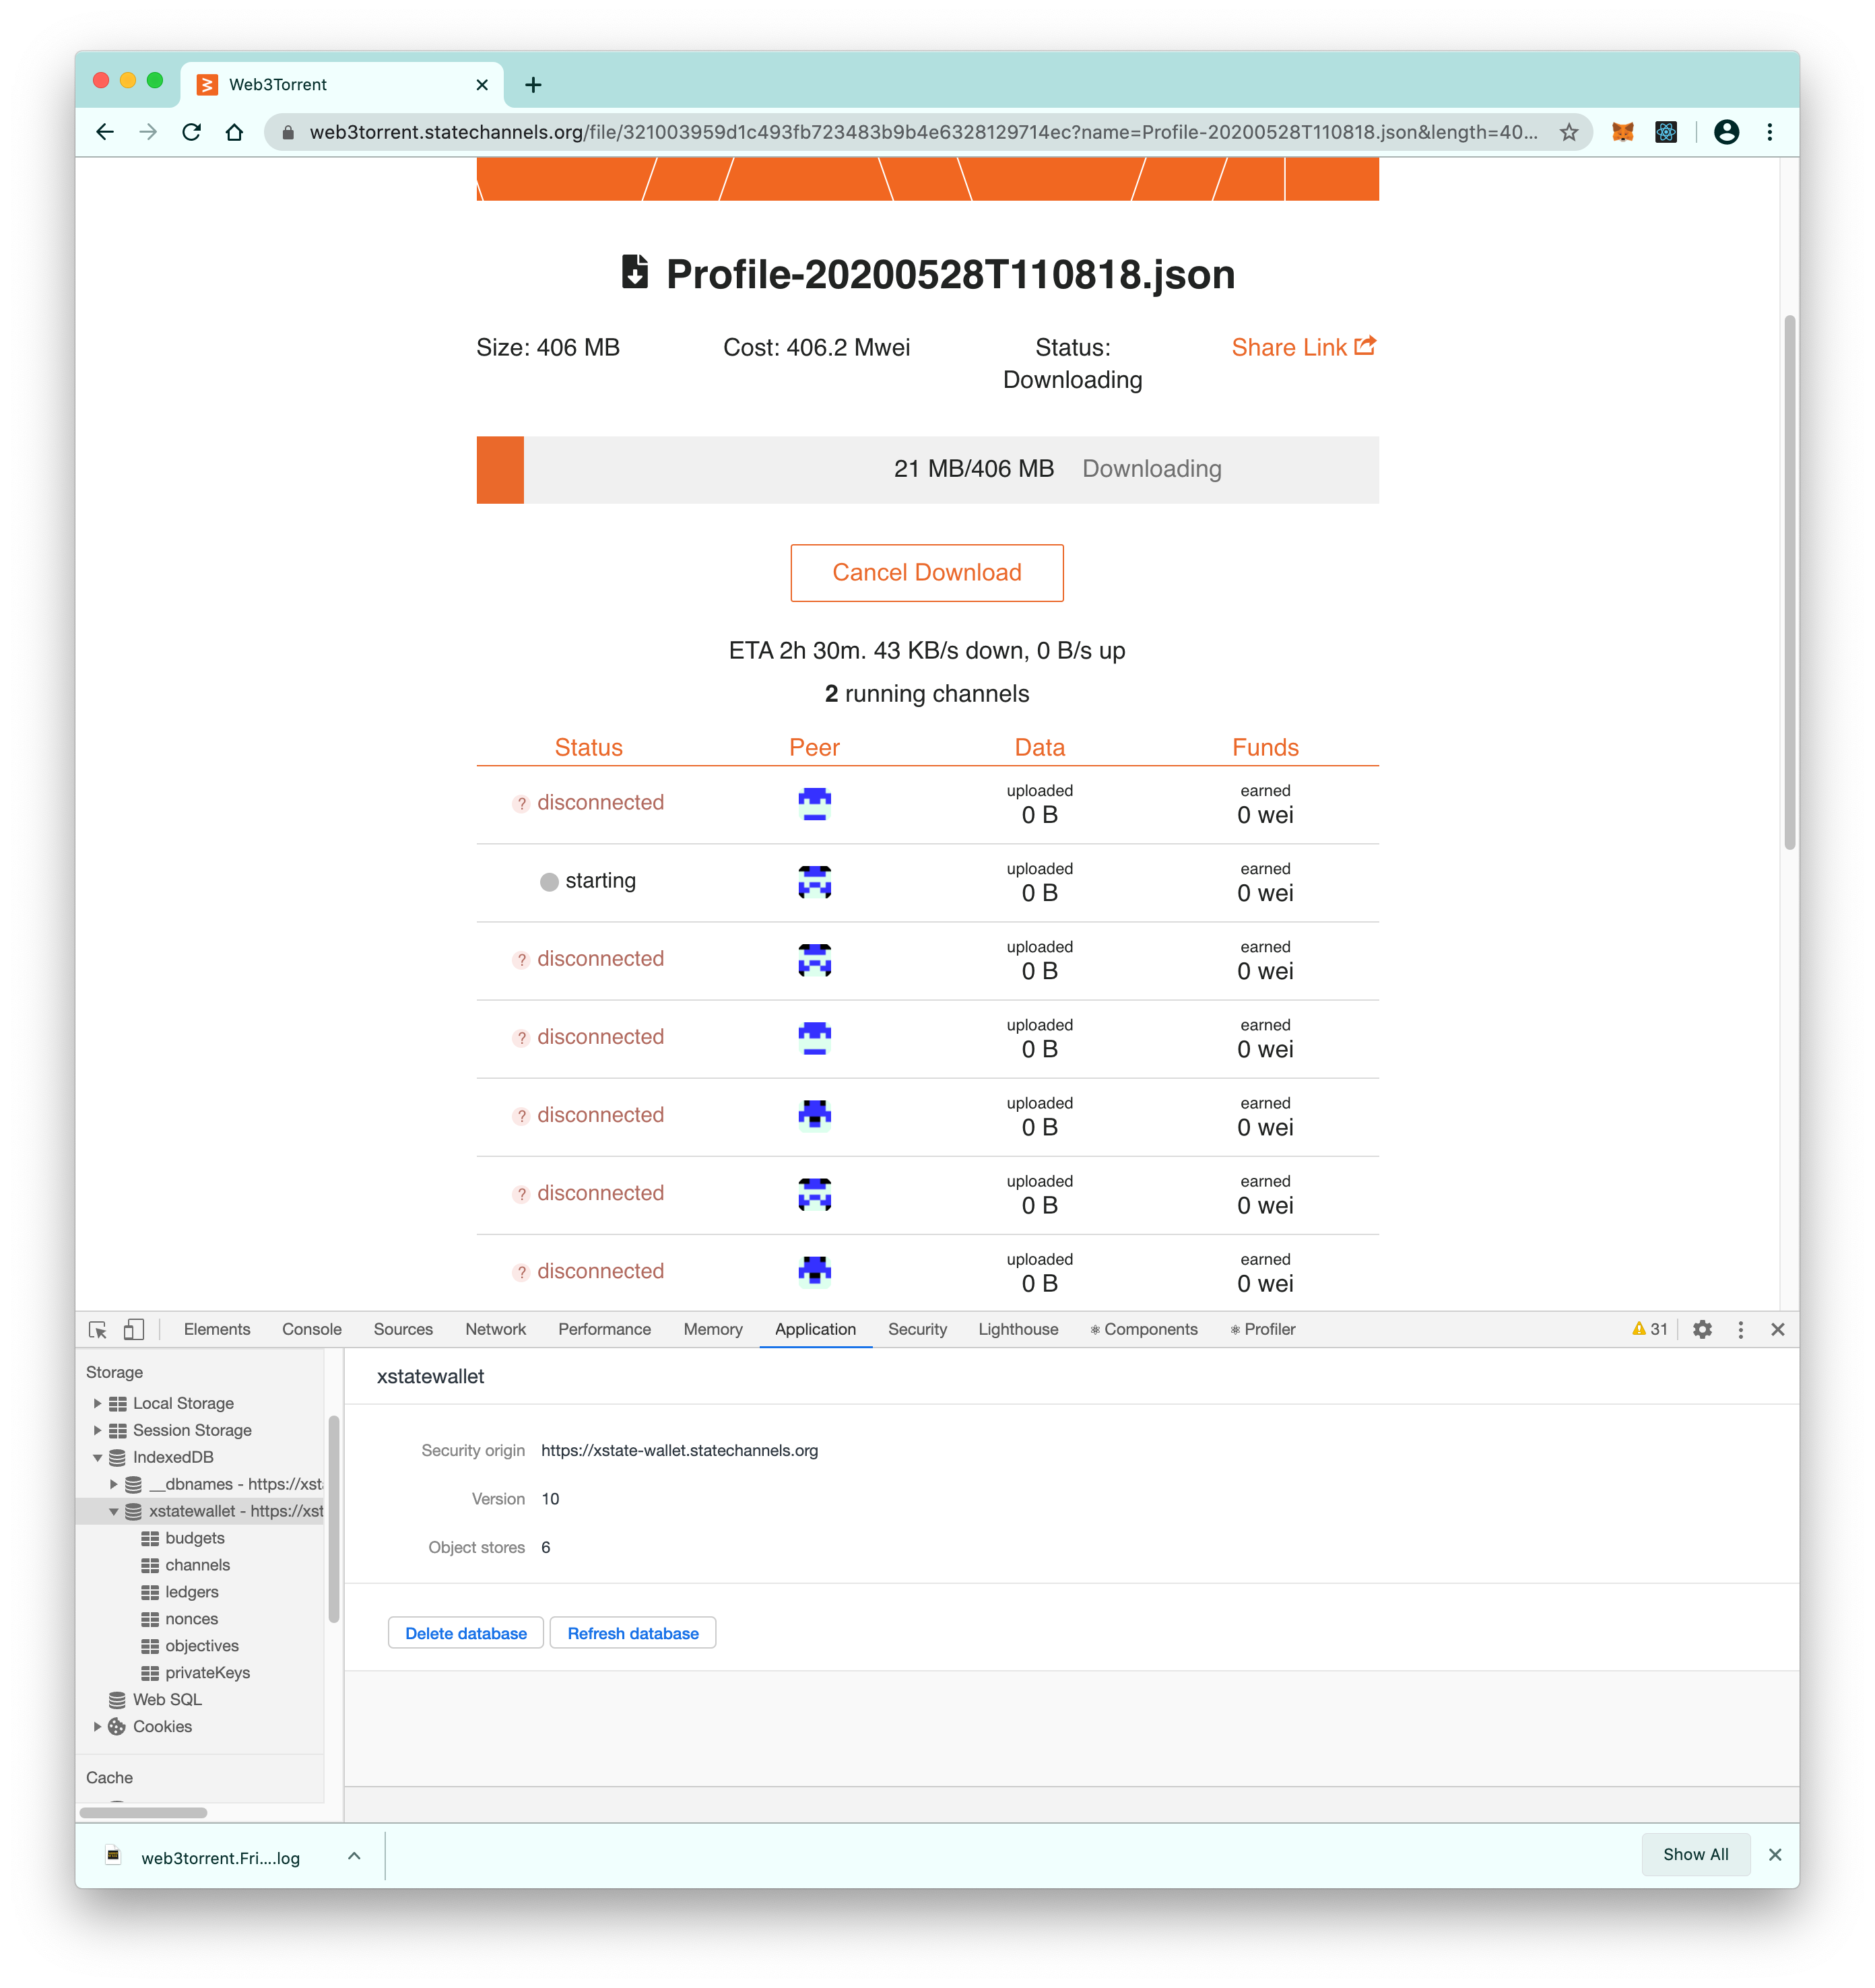Toggle the device toolbar in DevTools
This screenshot has width=1875, height=1988.
point(133,1330)
